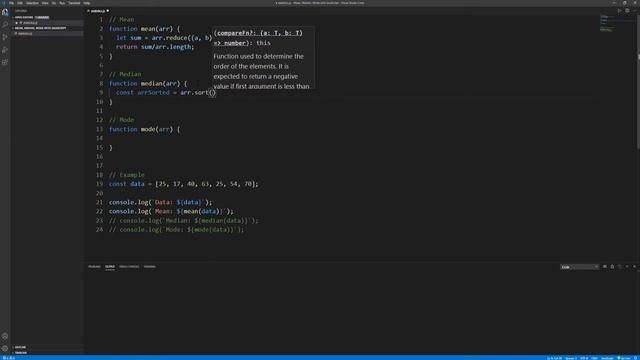
Task: Open the Manage gear icon
Action: click(5, 349)
